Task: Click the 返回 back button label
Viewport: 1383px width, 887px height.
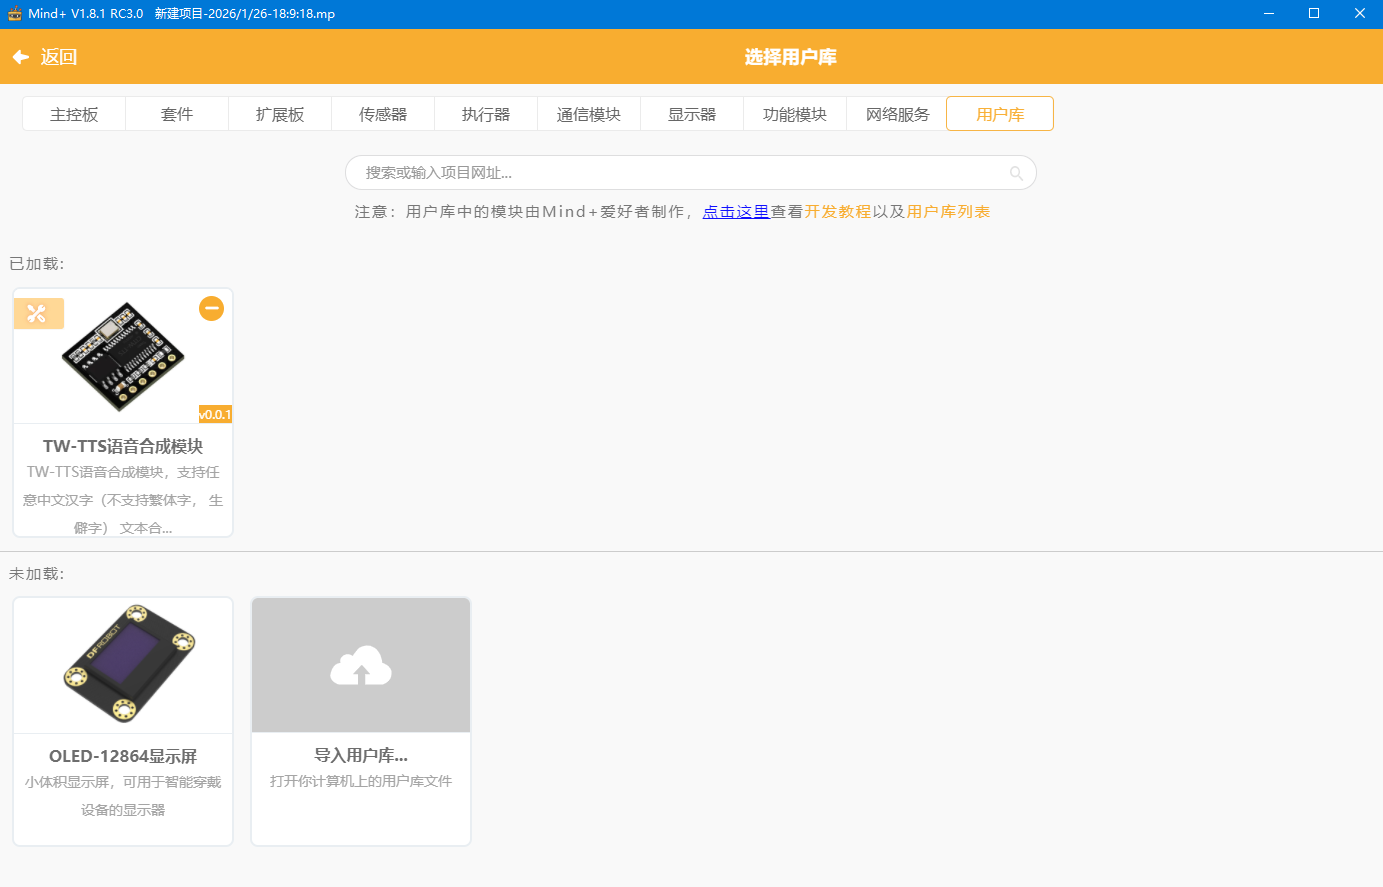Action: 59,57
